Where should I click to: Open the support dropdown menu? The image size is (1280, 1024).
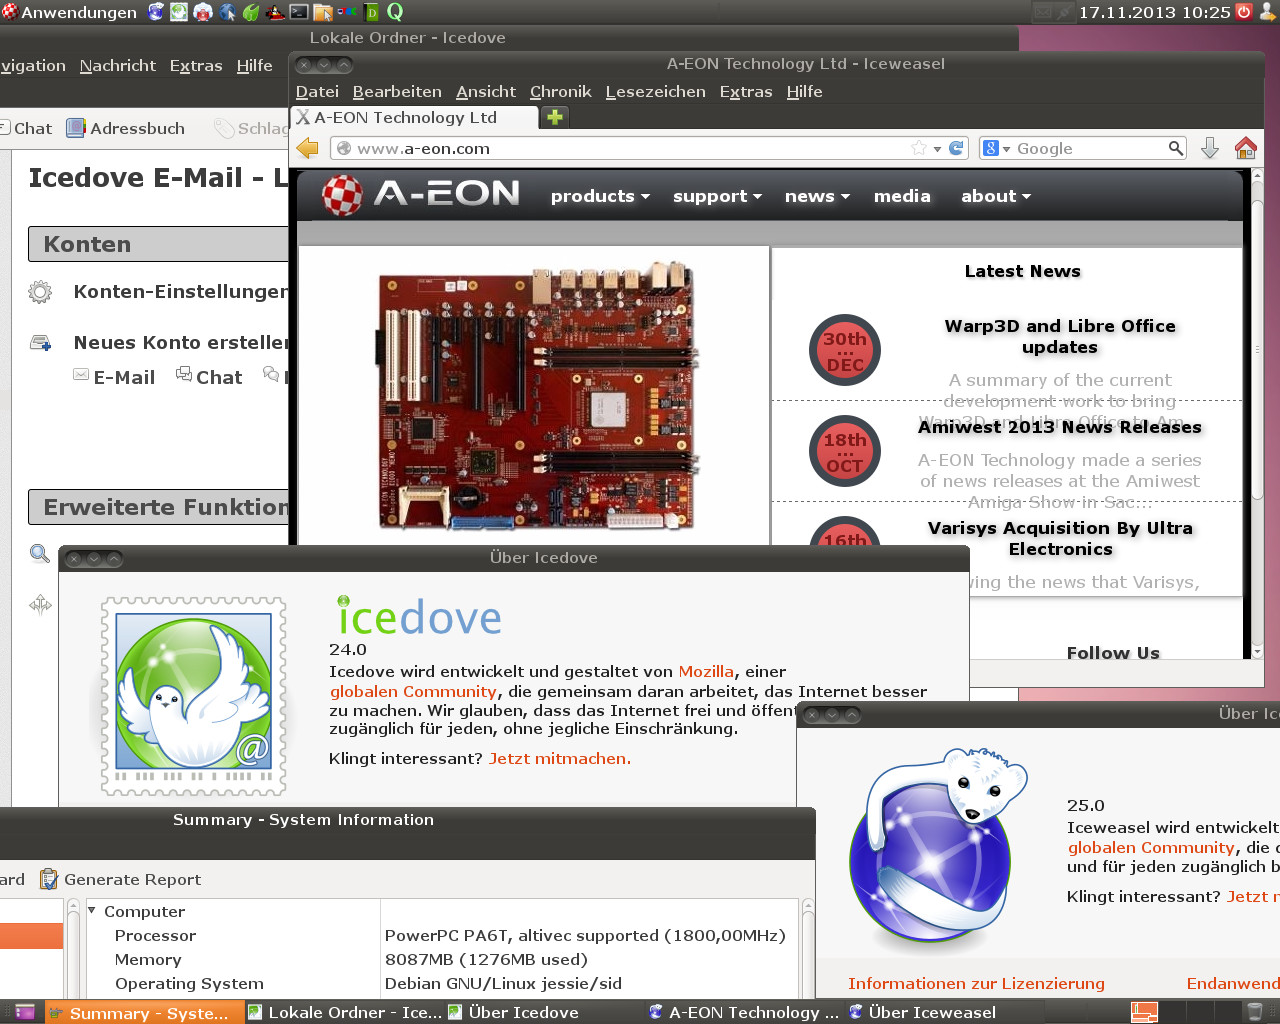717,196
